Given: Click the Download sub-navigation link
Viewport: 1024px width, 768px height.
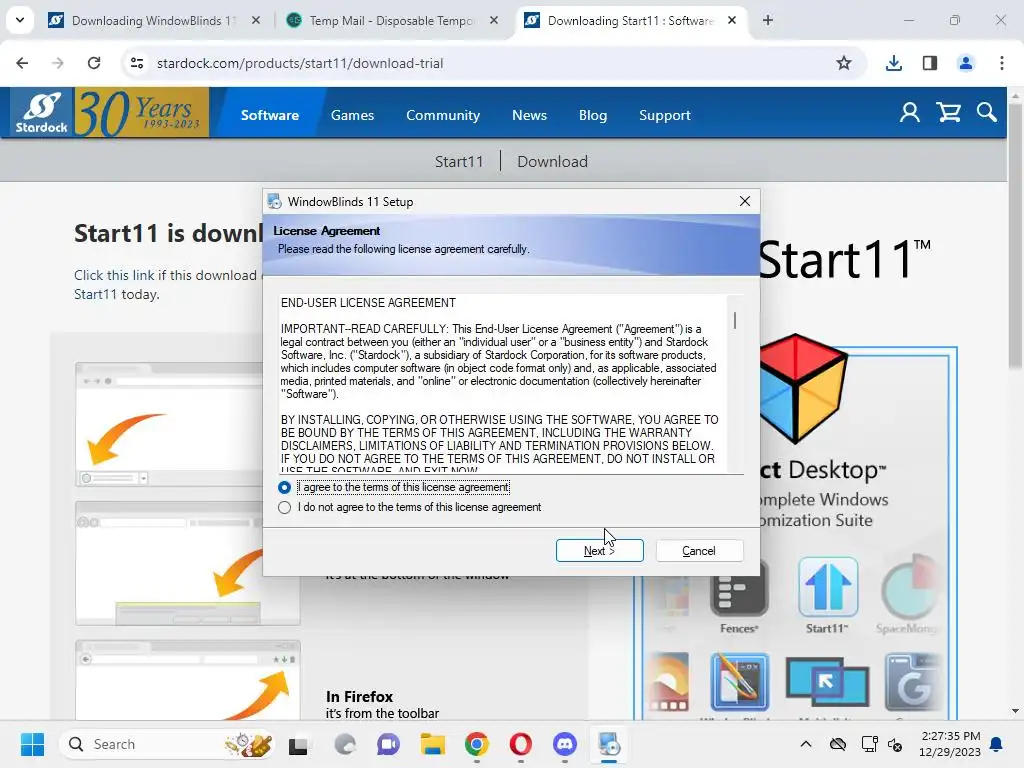Looking at the screenshot, I should (x=552, y=161).
